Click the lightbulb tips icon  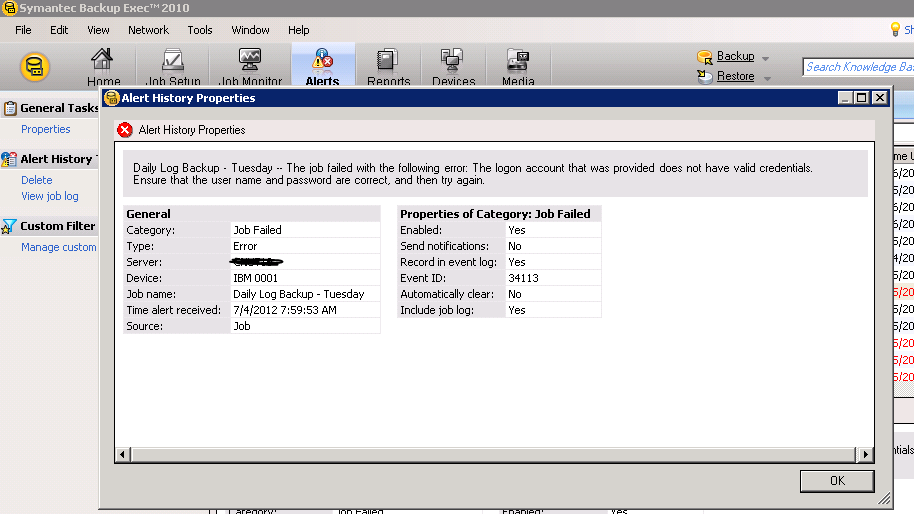pyautogui.click(x=895, y=29)
